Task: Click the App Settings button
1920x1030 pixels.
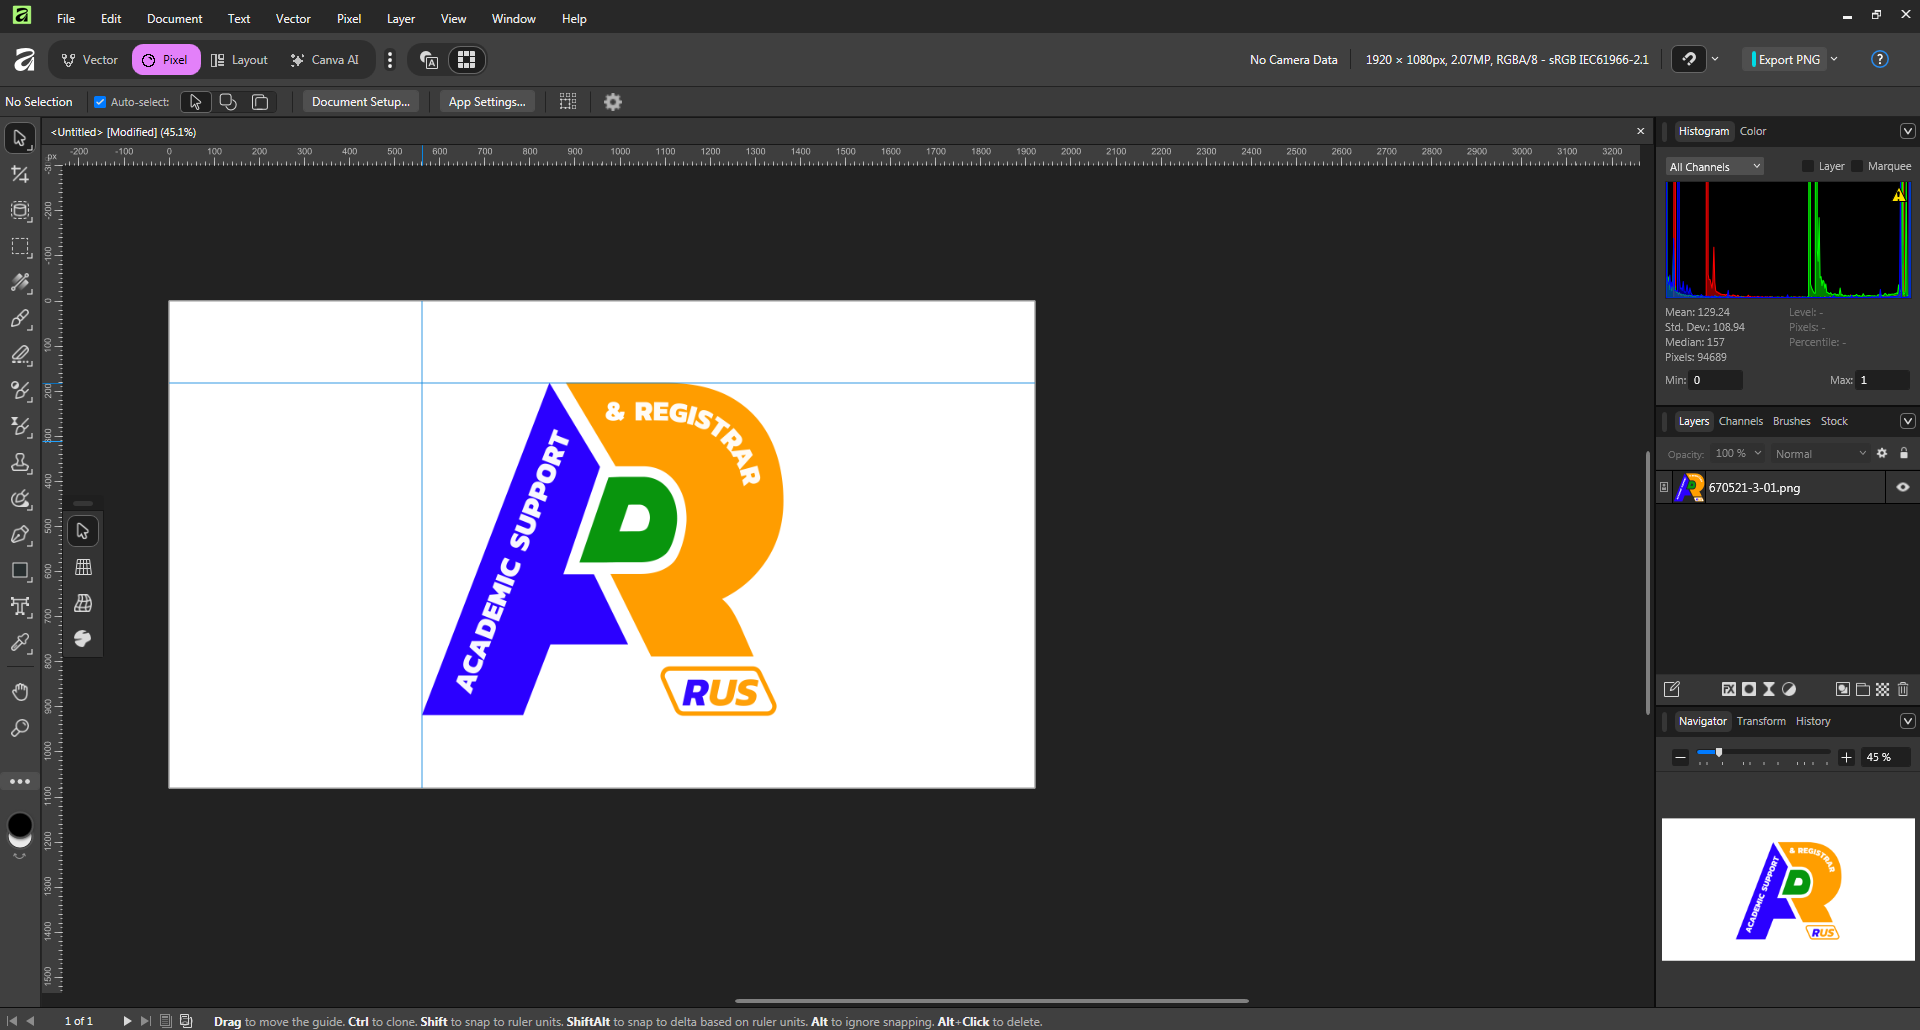Action: click(487, 102)
